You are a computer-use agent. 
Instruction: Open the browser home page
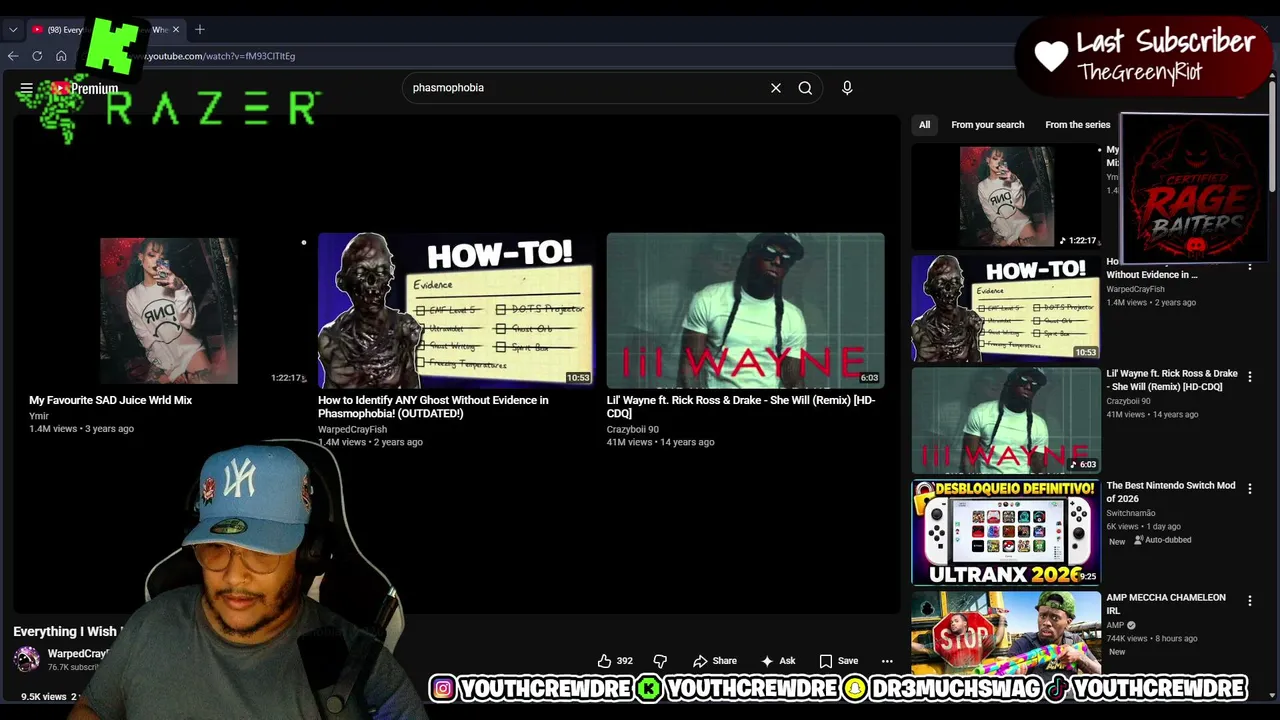point(61,56)
